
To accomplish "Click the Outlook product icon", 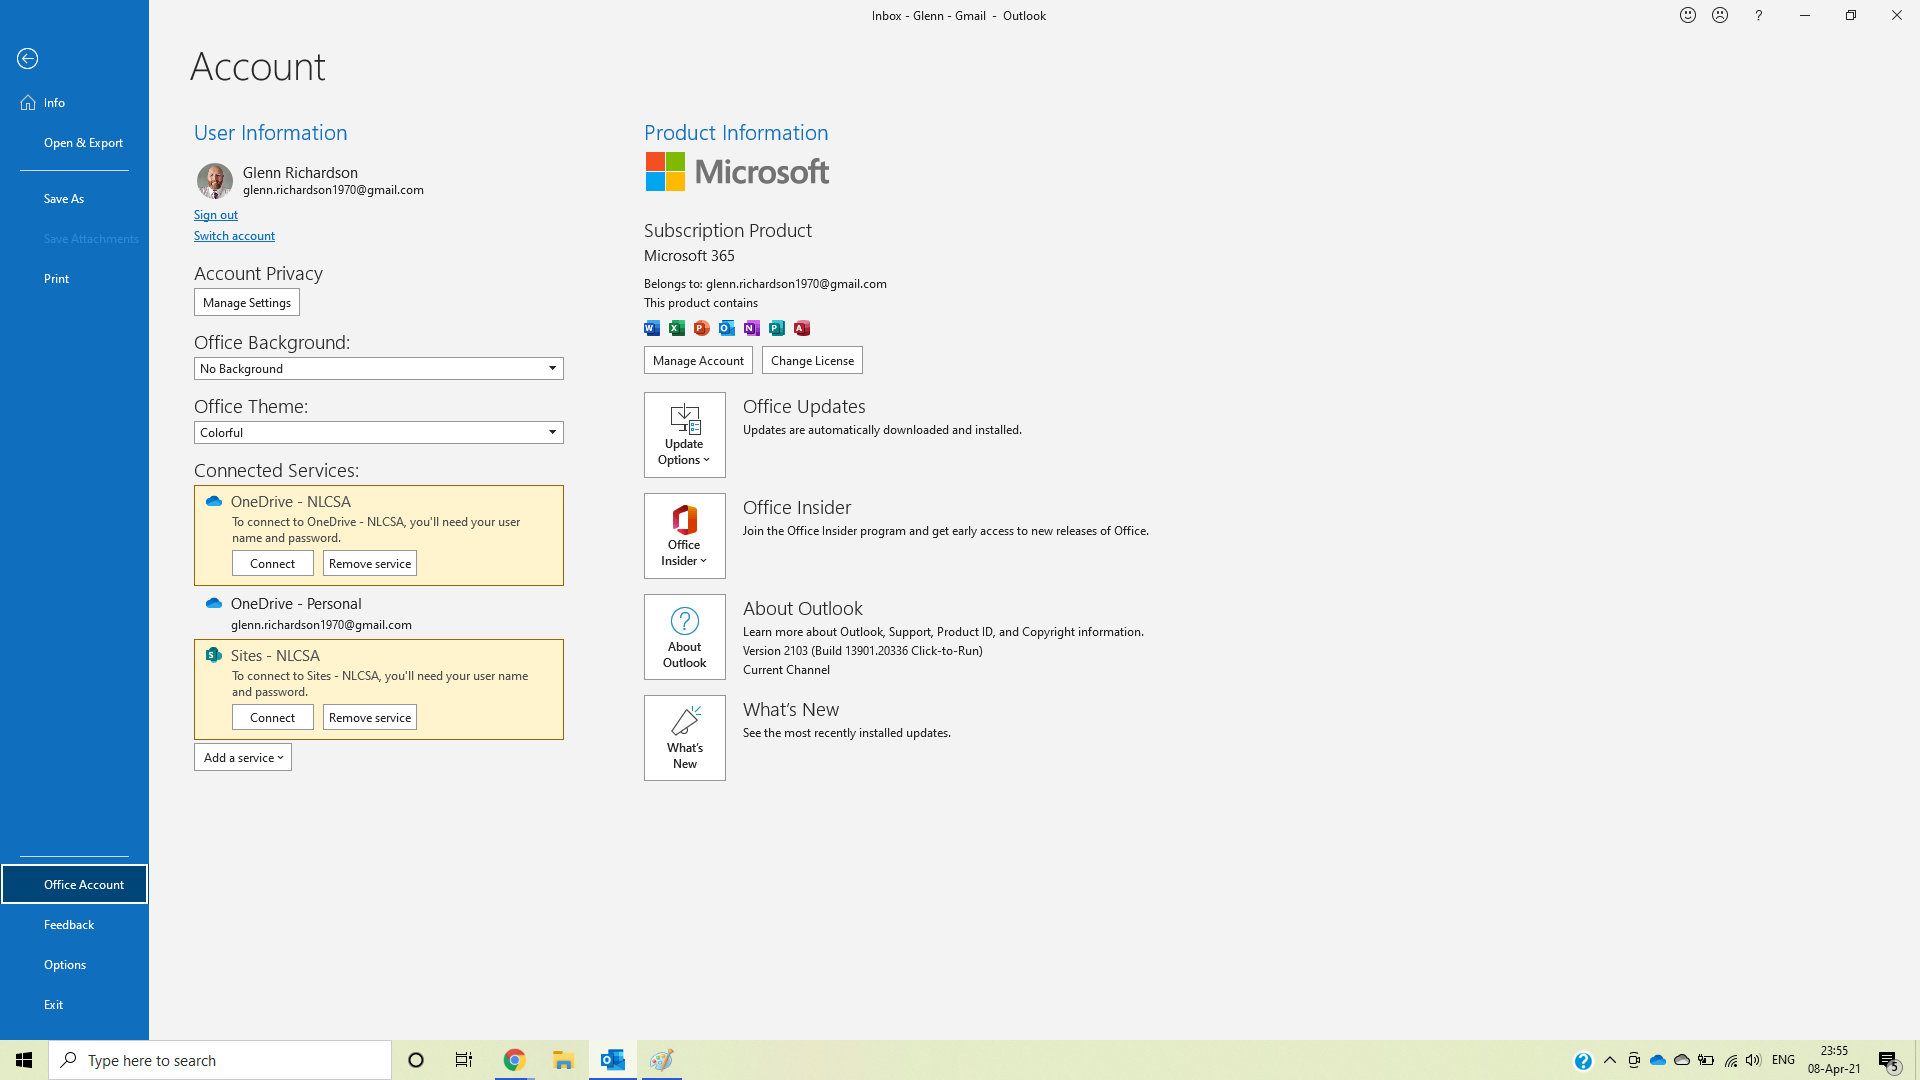I will tap(727, 328).
